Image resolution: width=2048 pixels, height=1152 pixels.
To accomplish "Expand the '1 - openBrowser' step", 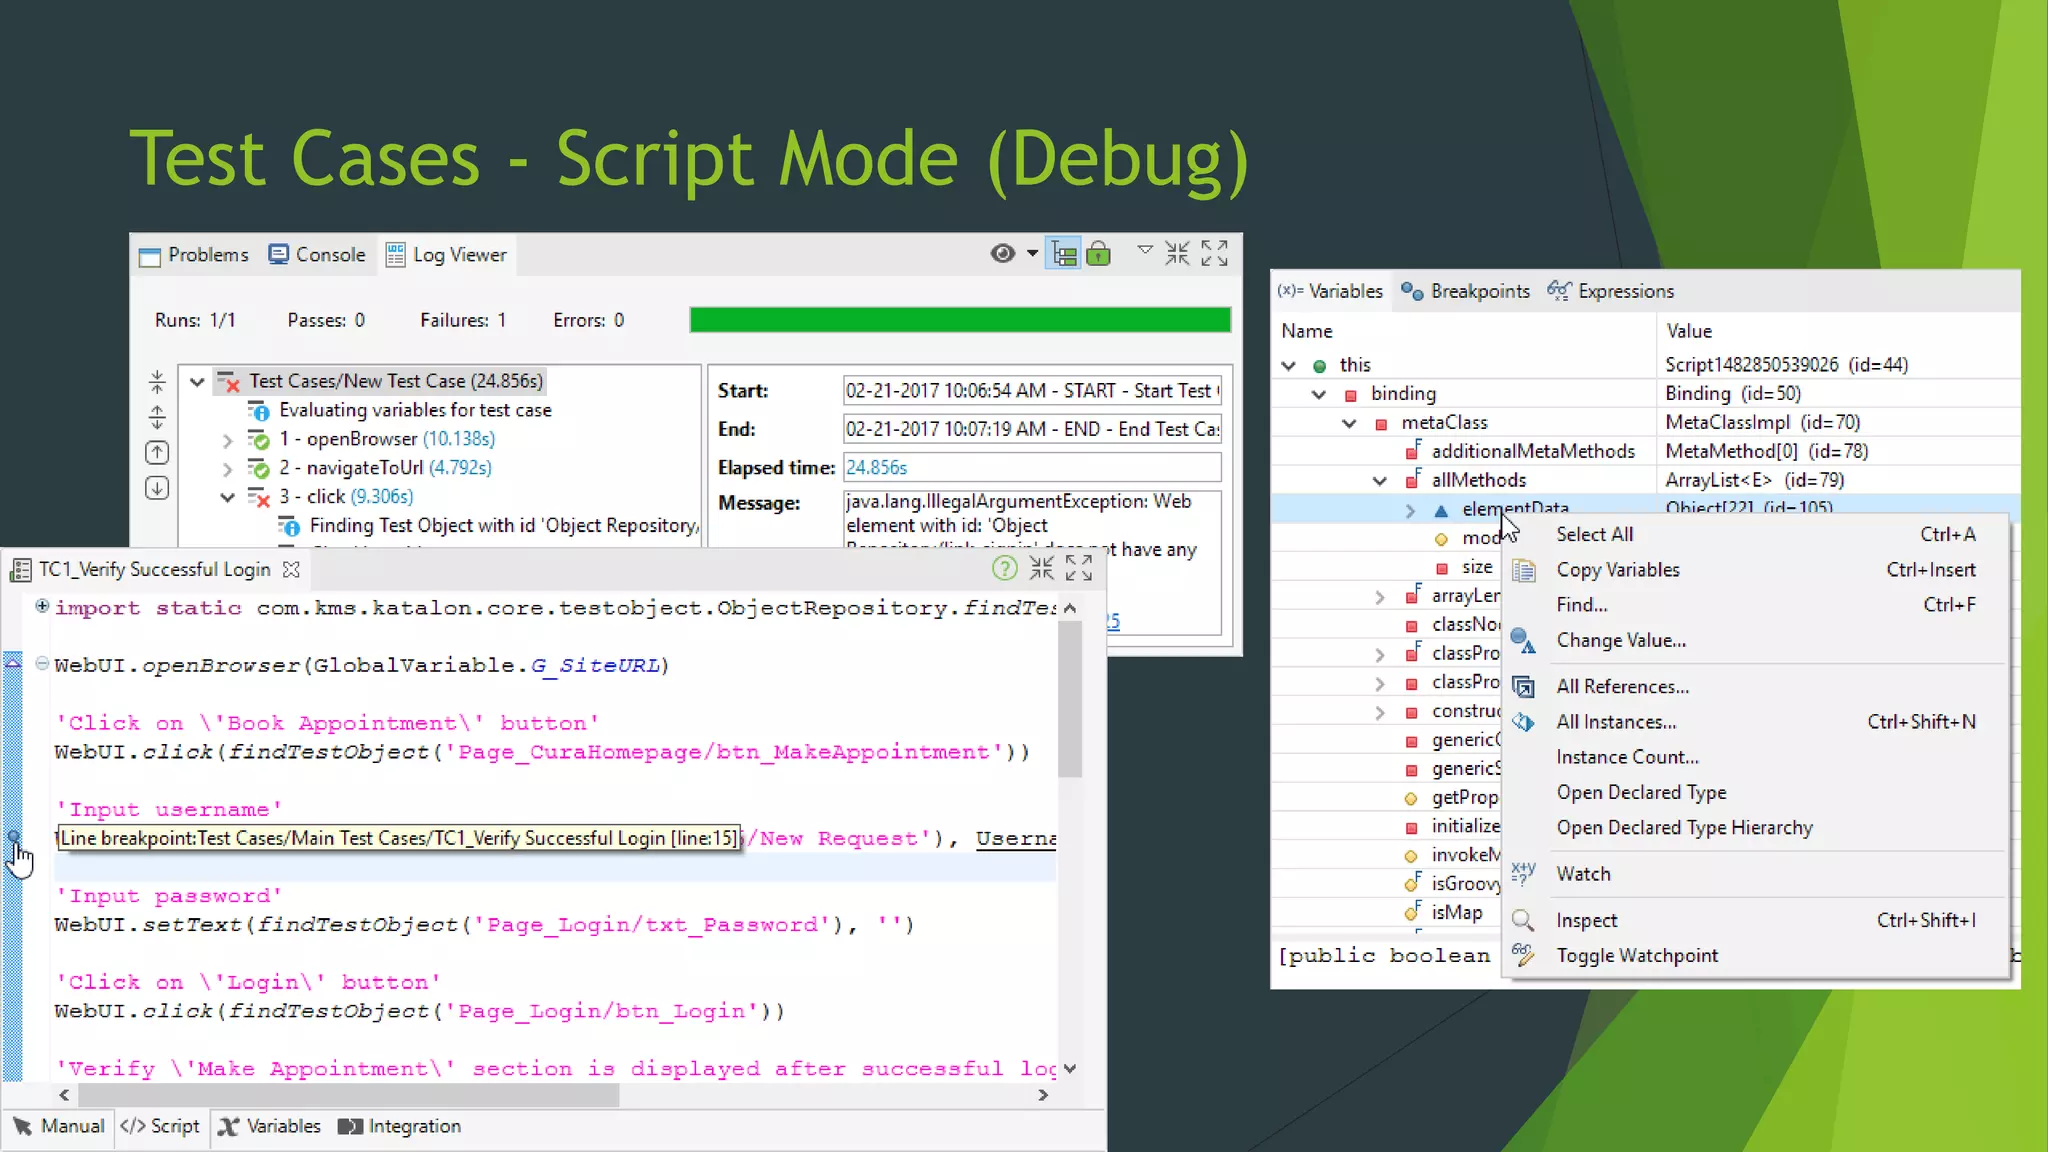I will point(227,440).
